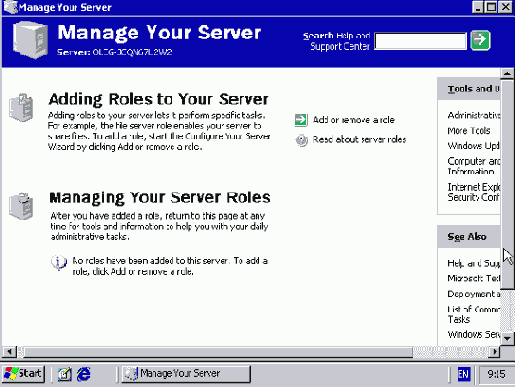Click the Manage Your Server taskbar button

click(x=186, y=374)
